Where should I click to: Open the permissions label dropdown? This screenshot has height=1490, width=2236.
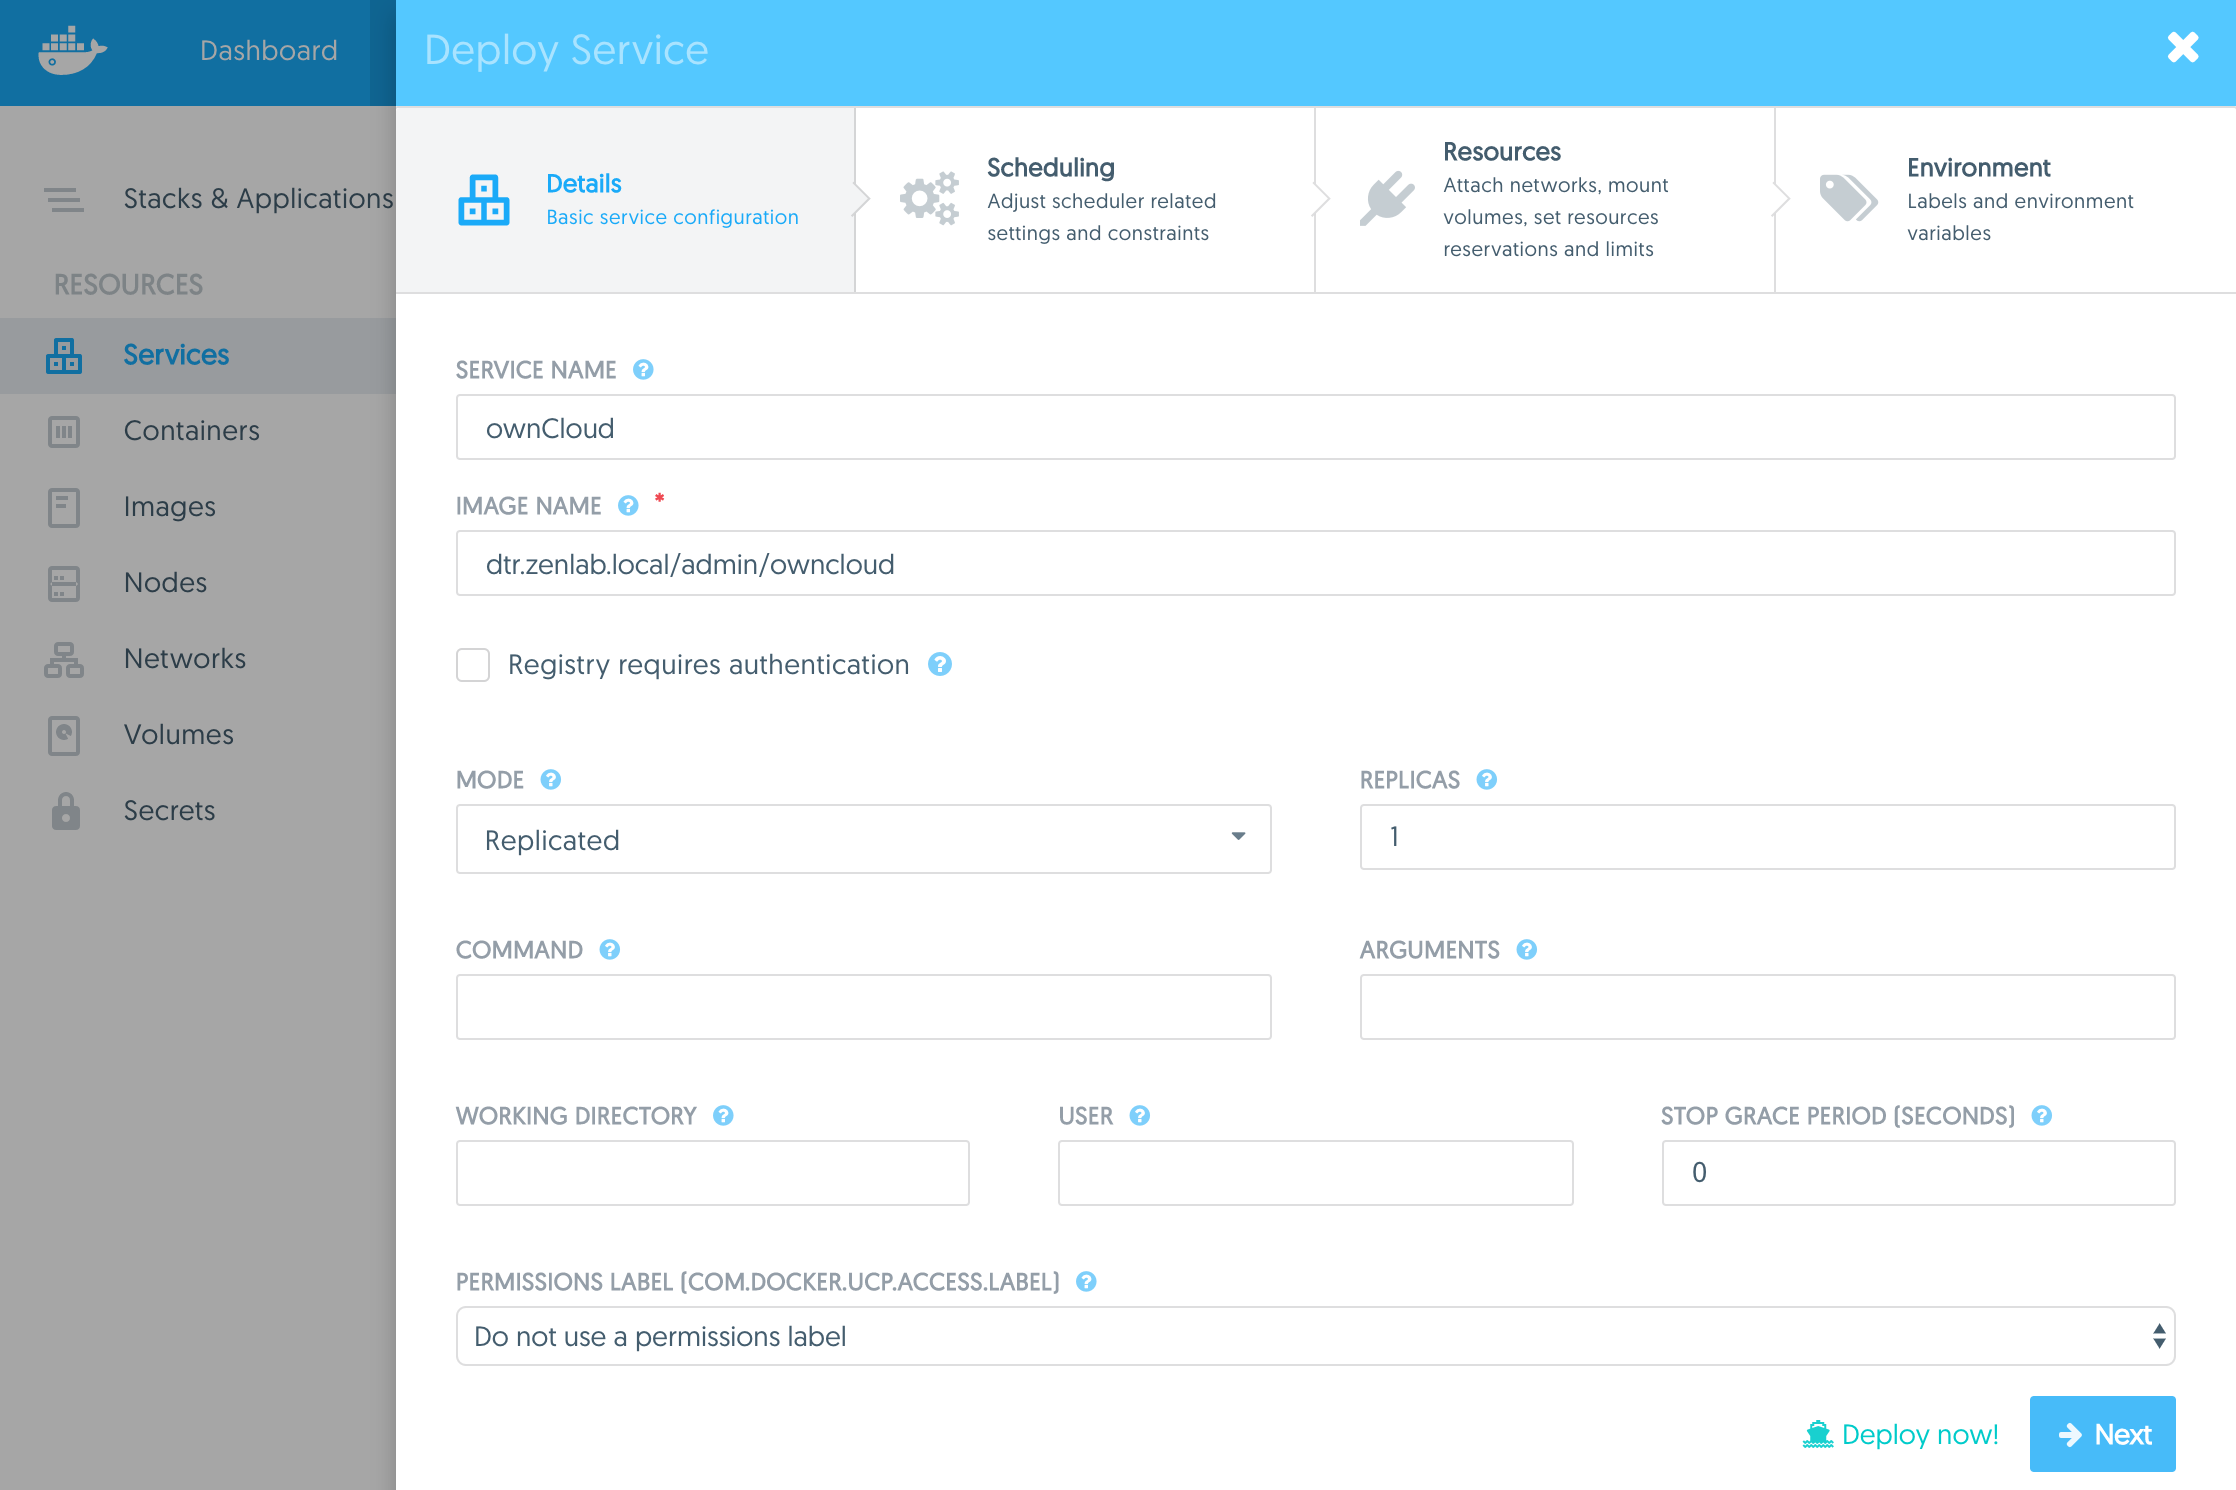1315,1336
